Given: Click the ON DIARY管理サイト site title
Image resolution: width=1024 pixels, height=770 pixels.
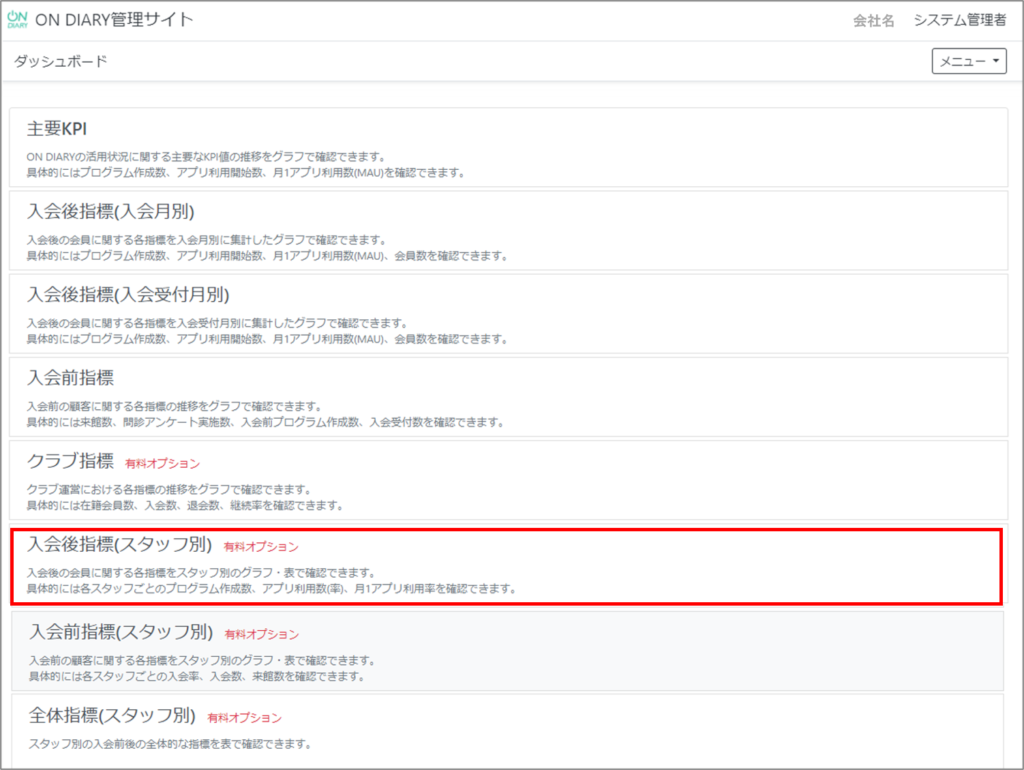Looking at the screenshot, I should click(114, 20).
